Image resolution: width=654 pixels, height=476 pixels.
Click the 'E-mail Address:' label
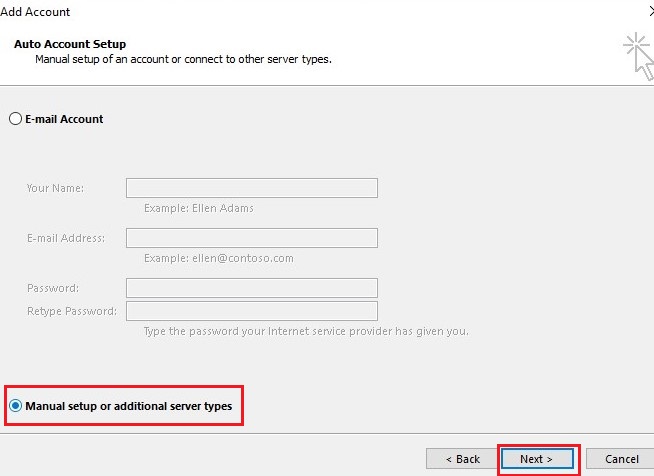tap(66, 238)
